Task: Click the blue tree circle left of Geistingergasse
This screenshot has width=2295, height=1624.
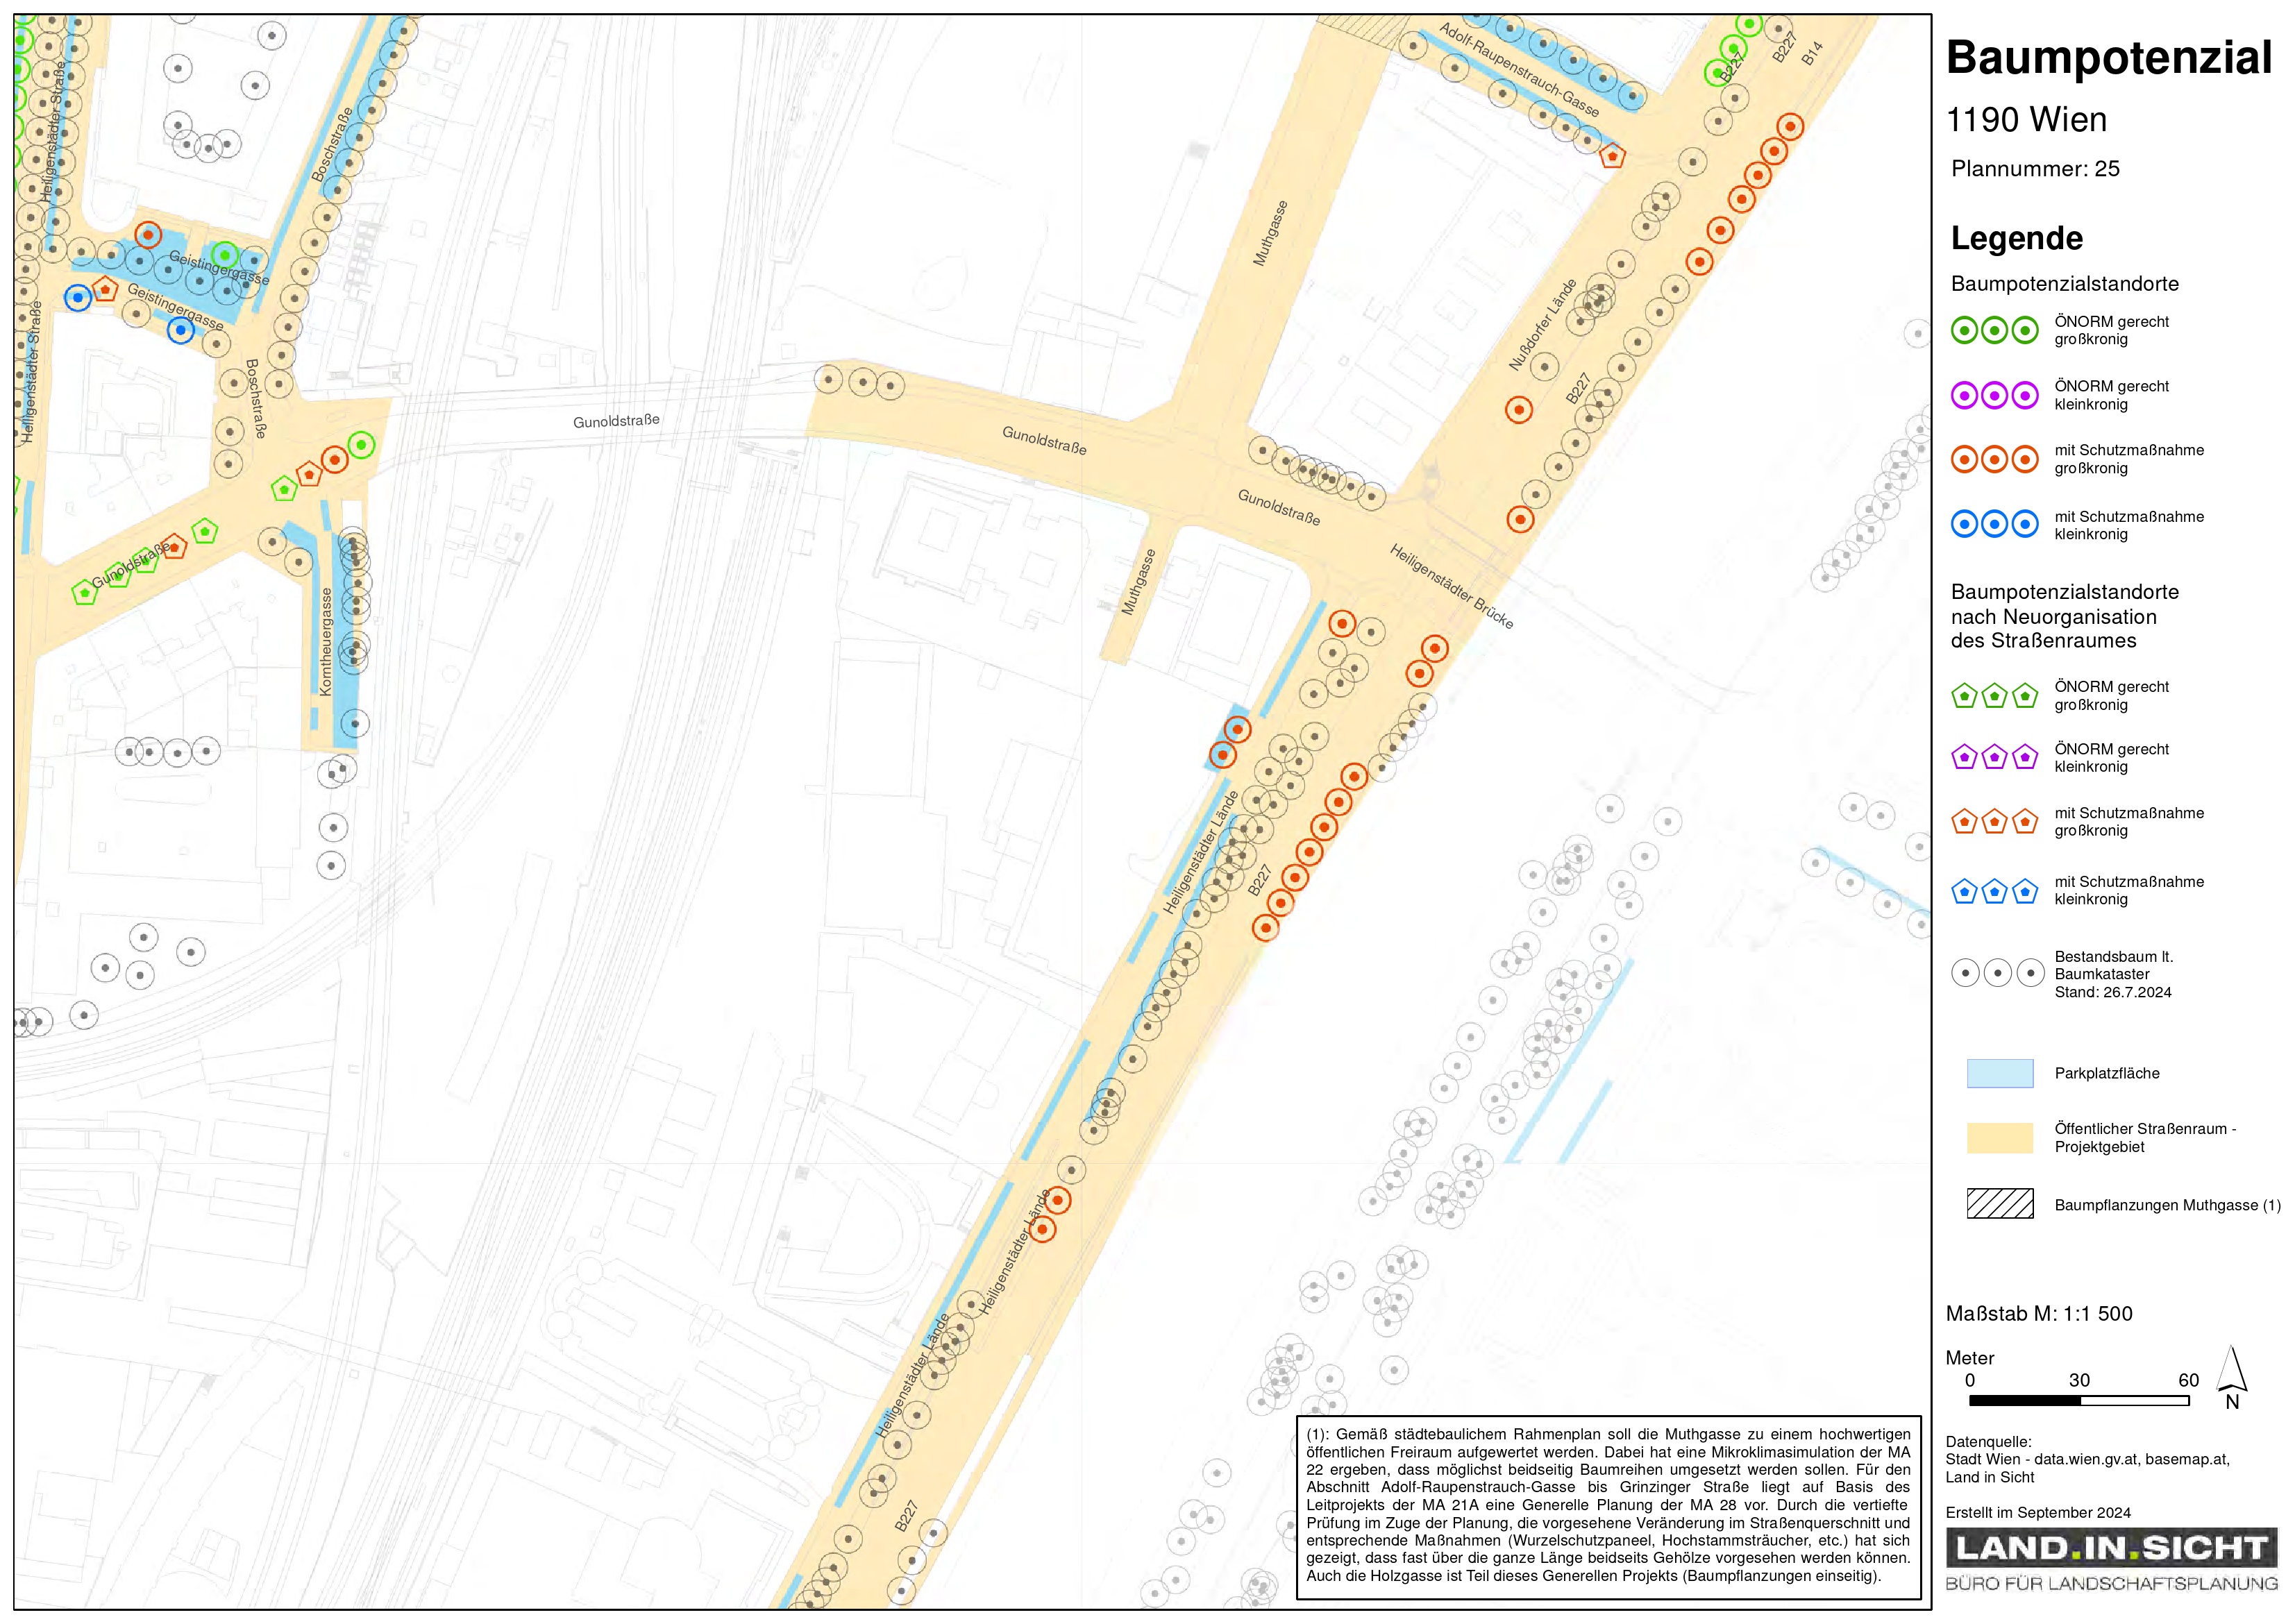Action: 77,297
